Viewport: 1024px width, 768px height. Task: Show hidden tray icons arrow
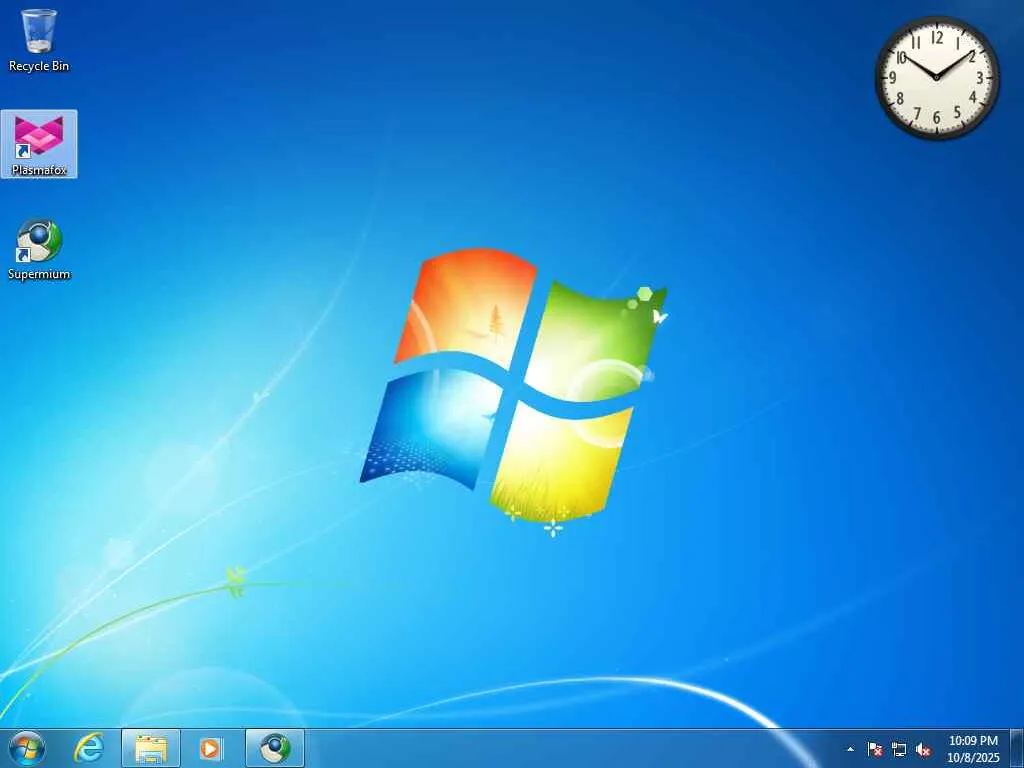850,750
